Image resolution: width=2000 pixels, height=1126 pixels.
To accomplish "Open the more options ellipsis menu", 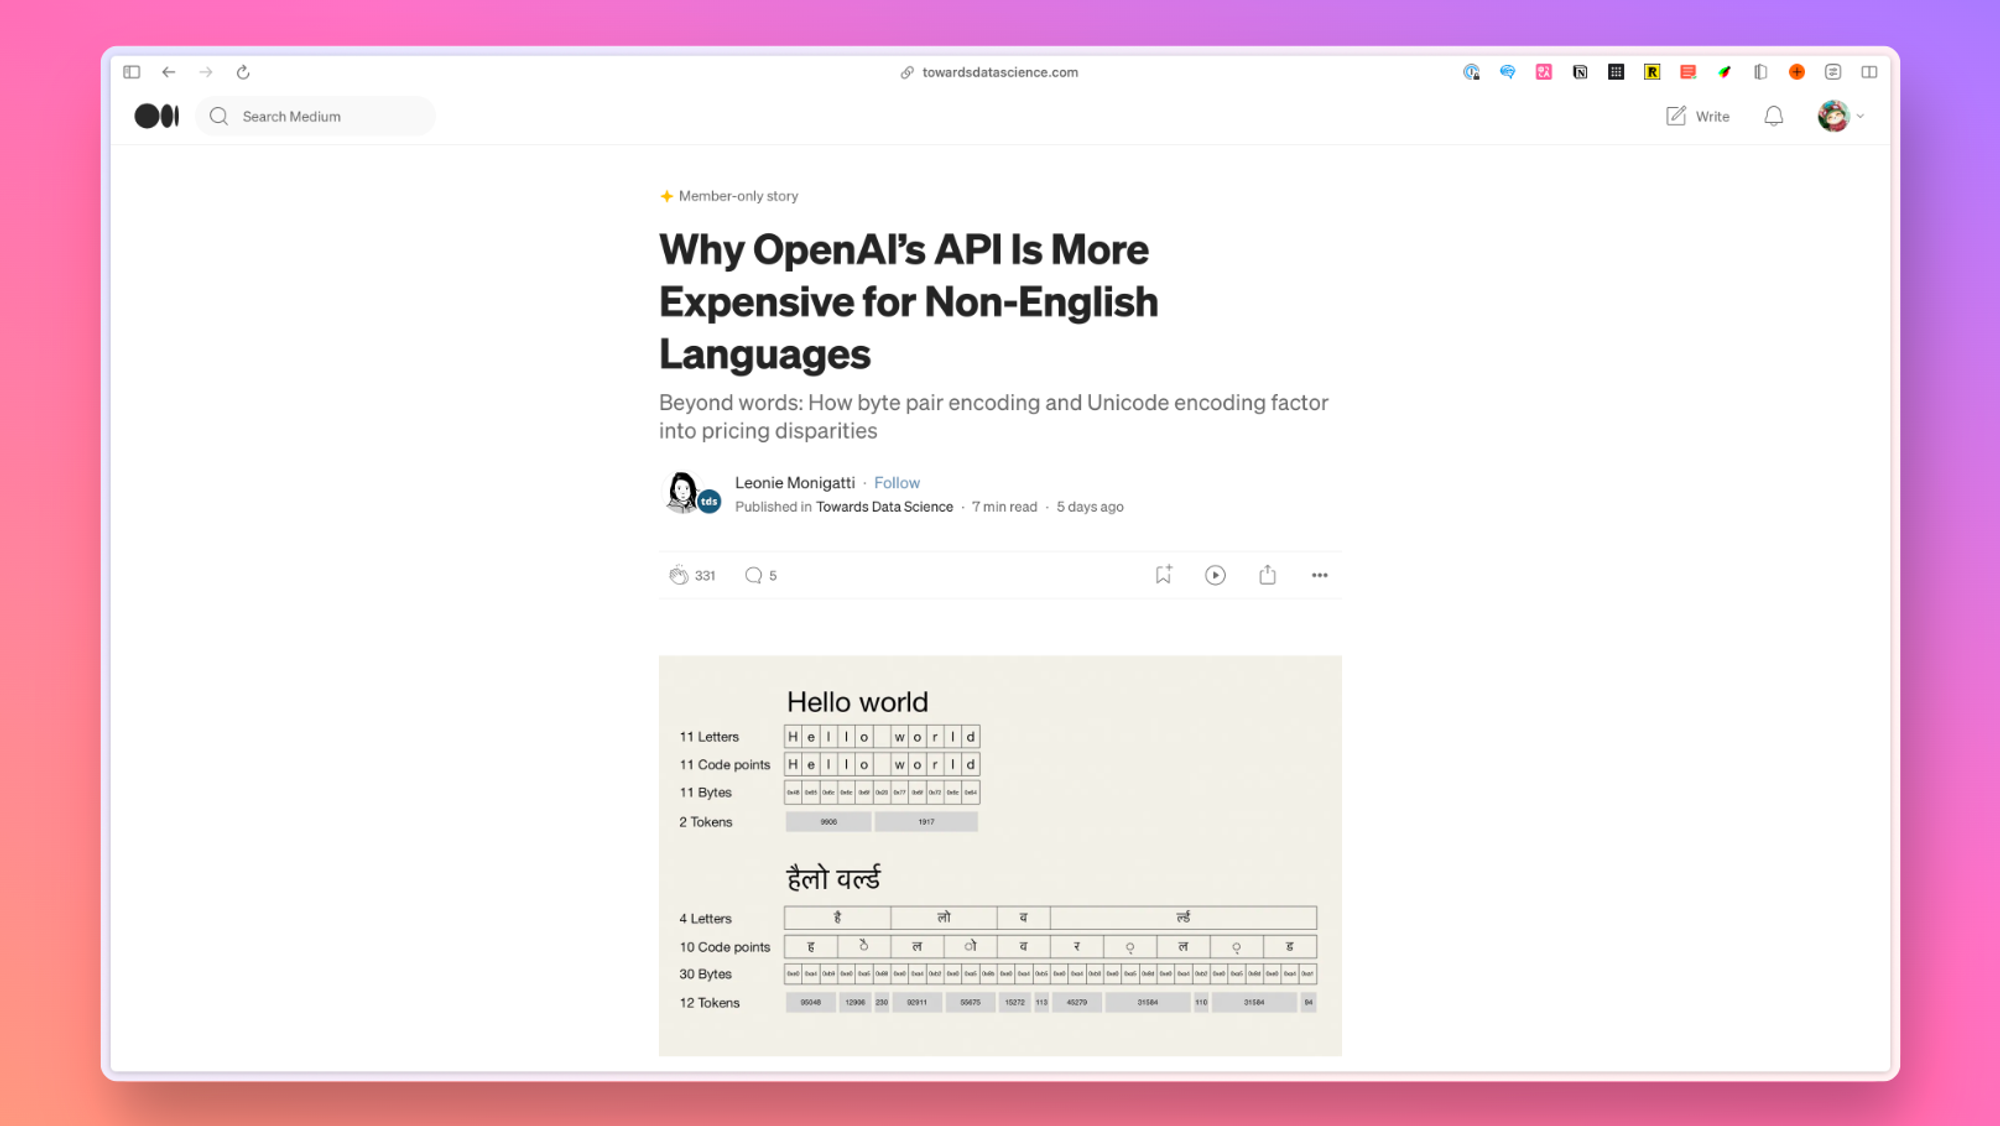I will pos(1319,575).
